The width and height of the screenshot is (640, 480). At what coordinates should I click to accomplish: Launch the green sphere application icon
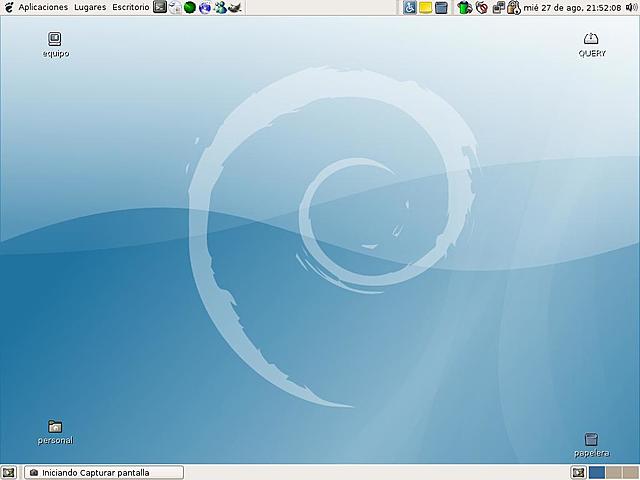click(x=190, y=7)
